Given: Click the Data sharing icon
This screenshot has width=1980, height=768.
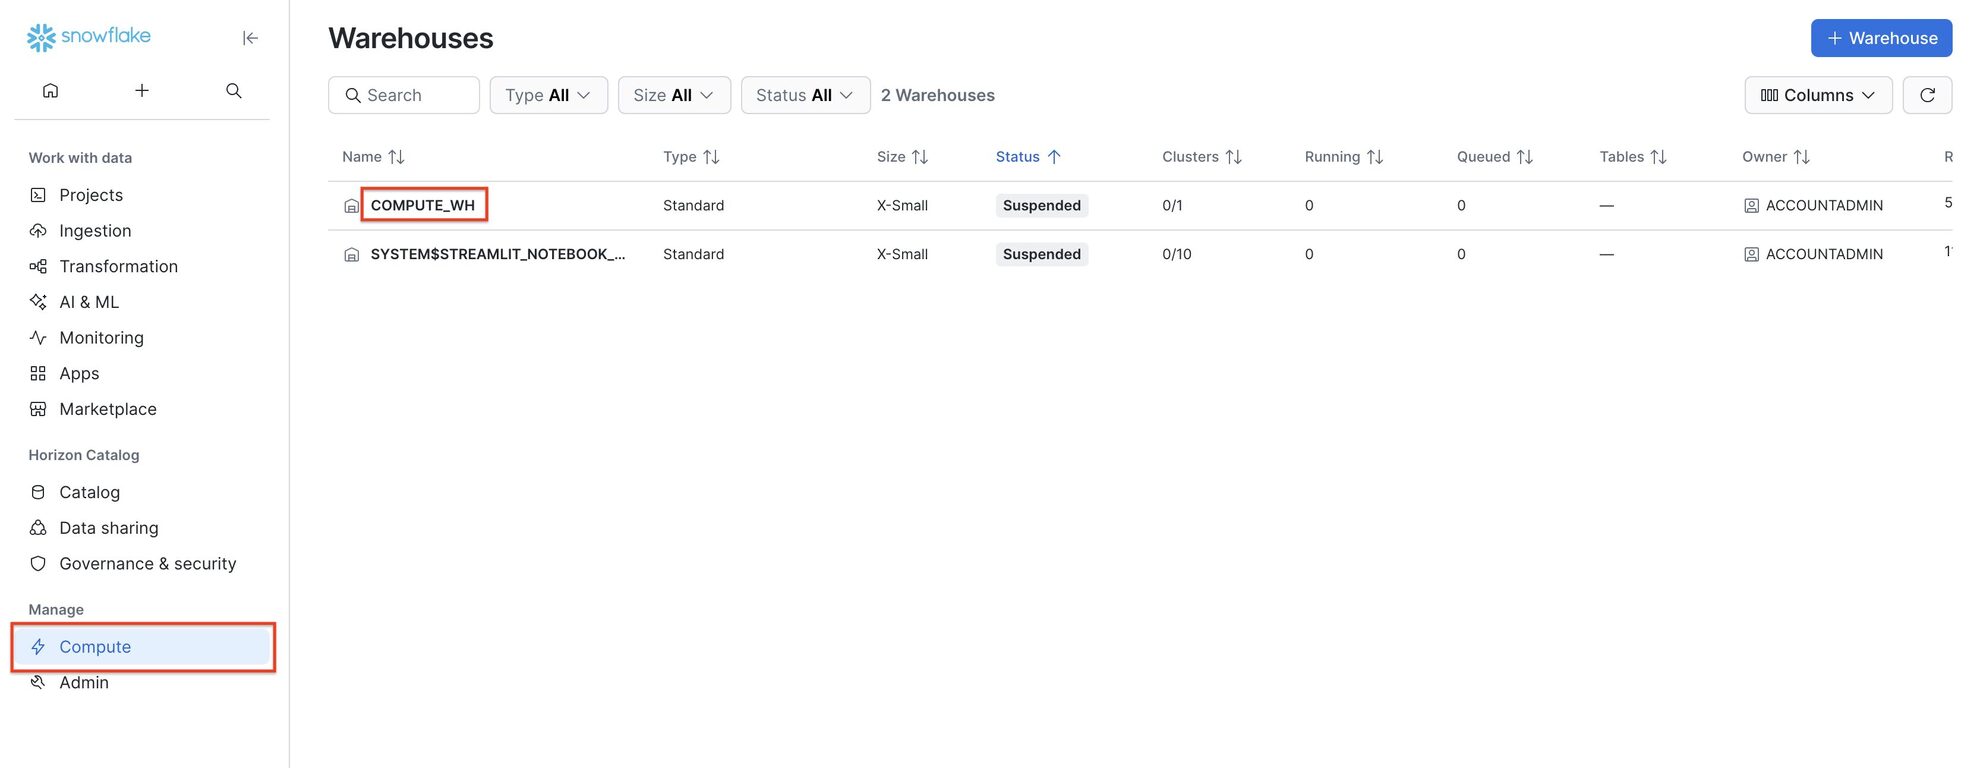Looking at the screenshot, I should [38, 528].
